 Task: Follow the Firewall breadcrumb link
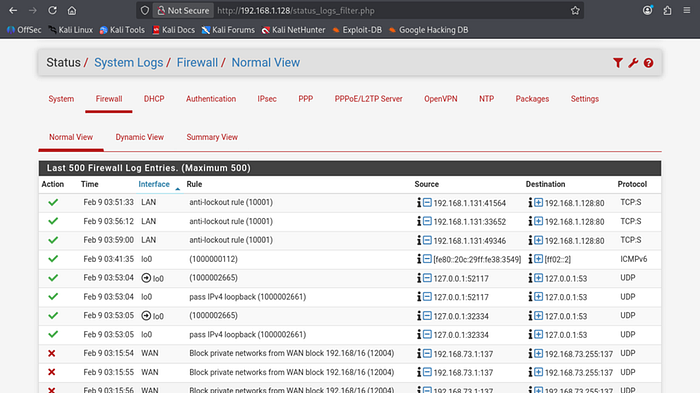coord(197,63)
